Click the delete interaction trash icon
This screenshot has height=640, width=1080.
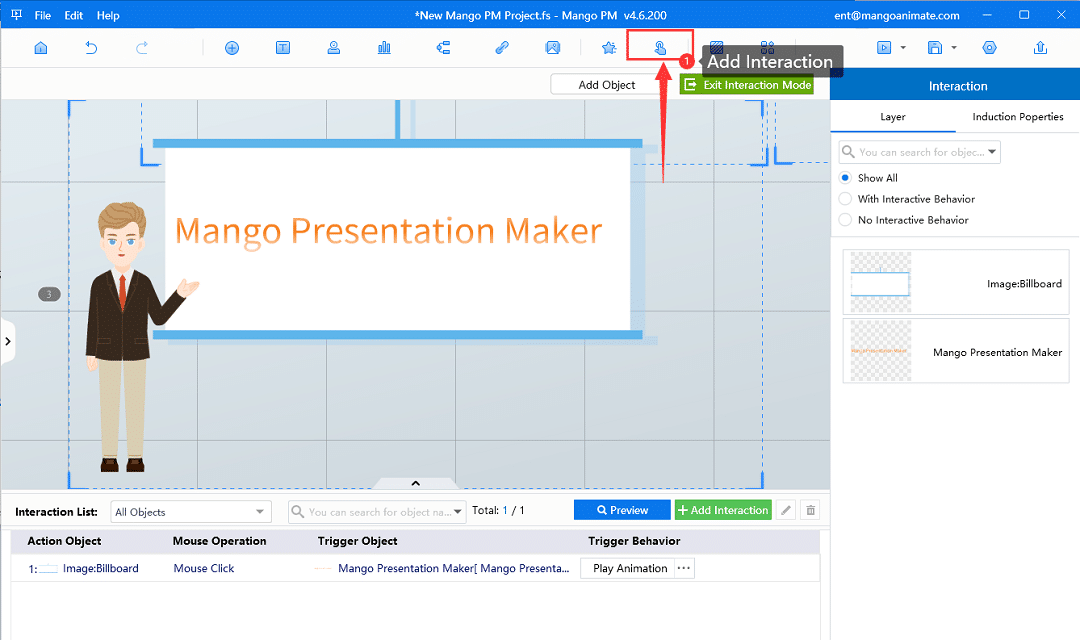tap(811, 510)
